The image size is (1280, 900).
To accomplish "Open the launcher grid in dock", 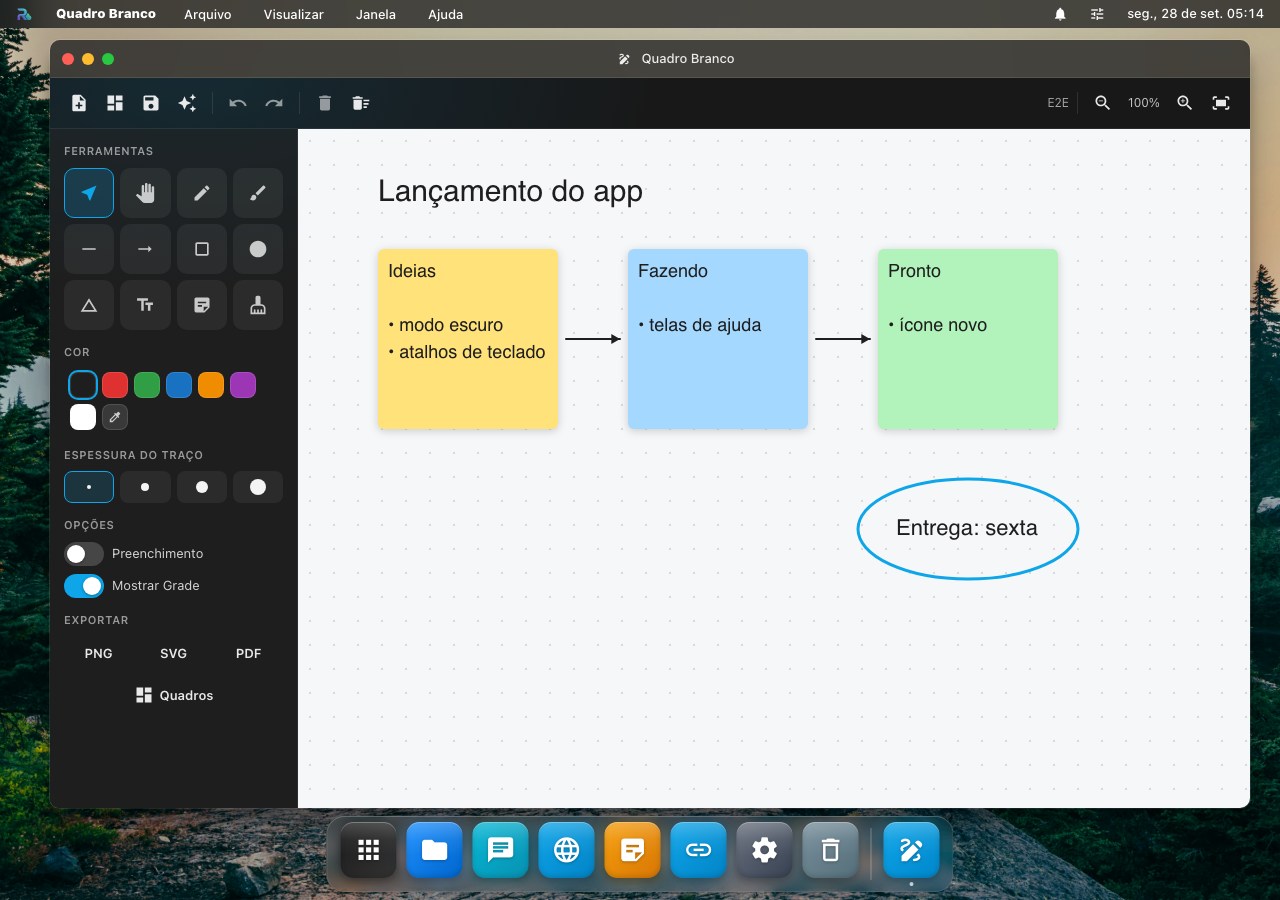I will click(x=369, y=850).
